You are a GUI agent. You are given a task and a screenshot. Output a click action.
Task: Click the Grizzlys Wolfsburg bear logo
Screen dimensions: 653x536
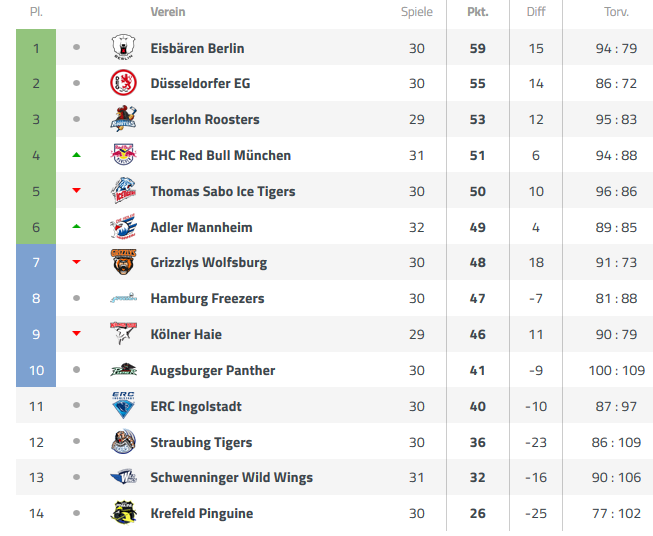(x=123, y=262)
